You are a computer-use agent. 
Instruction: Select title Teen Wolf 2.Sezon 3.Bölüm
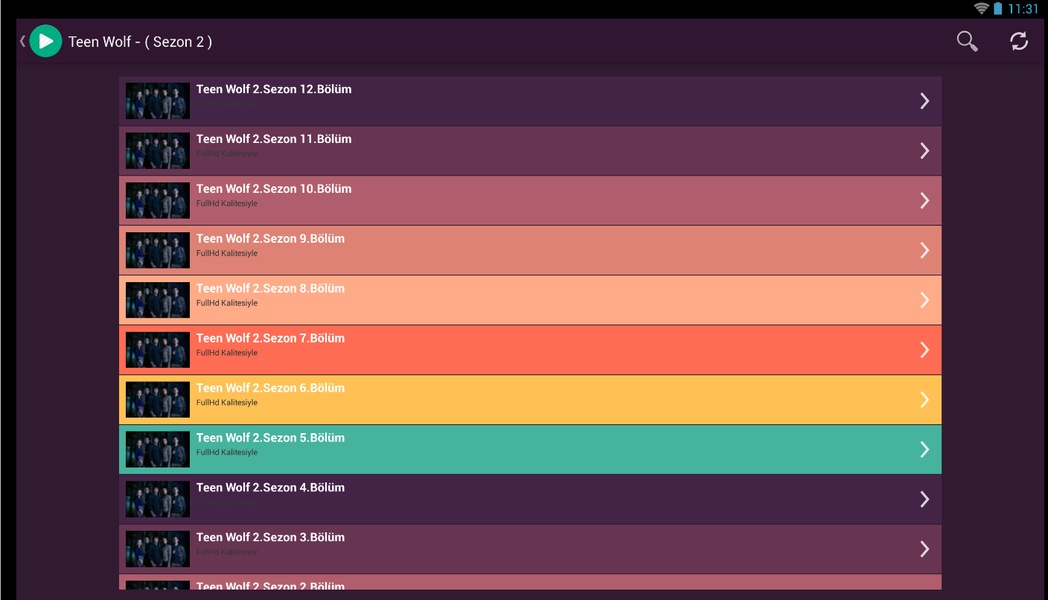pyautogui.click(x=270, y=537)
